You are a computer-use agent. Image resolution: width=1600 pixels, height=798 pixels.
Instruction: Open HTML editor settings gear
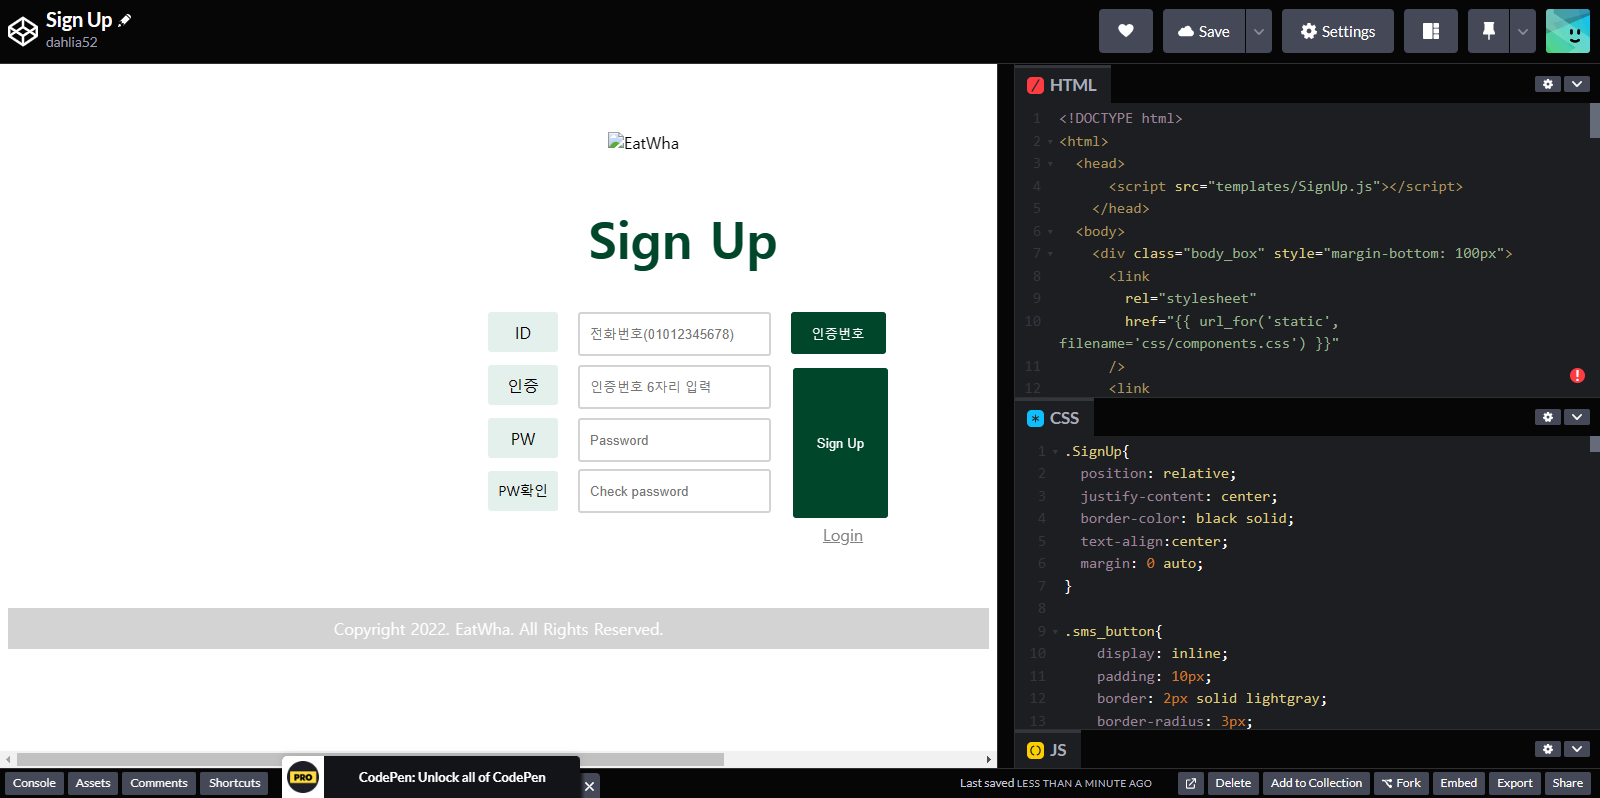coord(1548,84)
